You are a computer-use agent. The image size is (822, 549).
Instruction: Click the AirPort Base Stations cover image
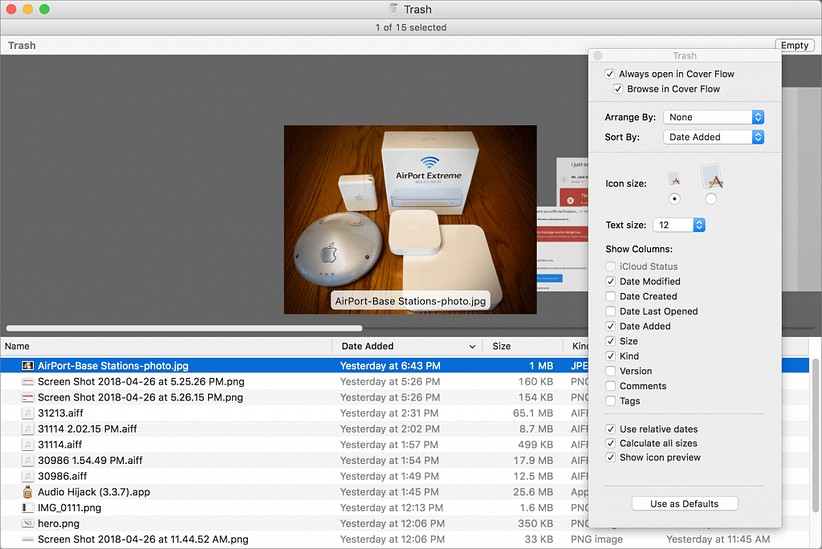[410, 219]
